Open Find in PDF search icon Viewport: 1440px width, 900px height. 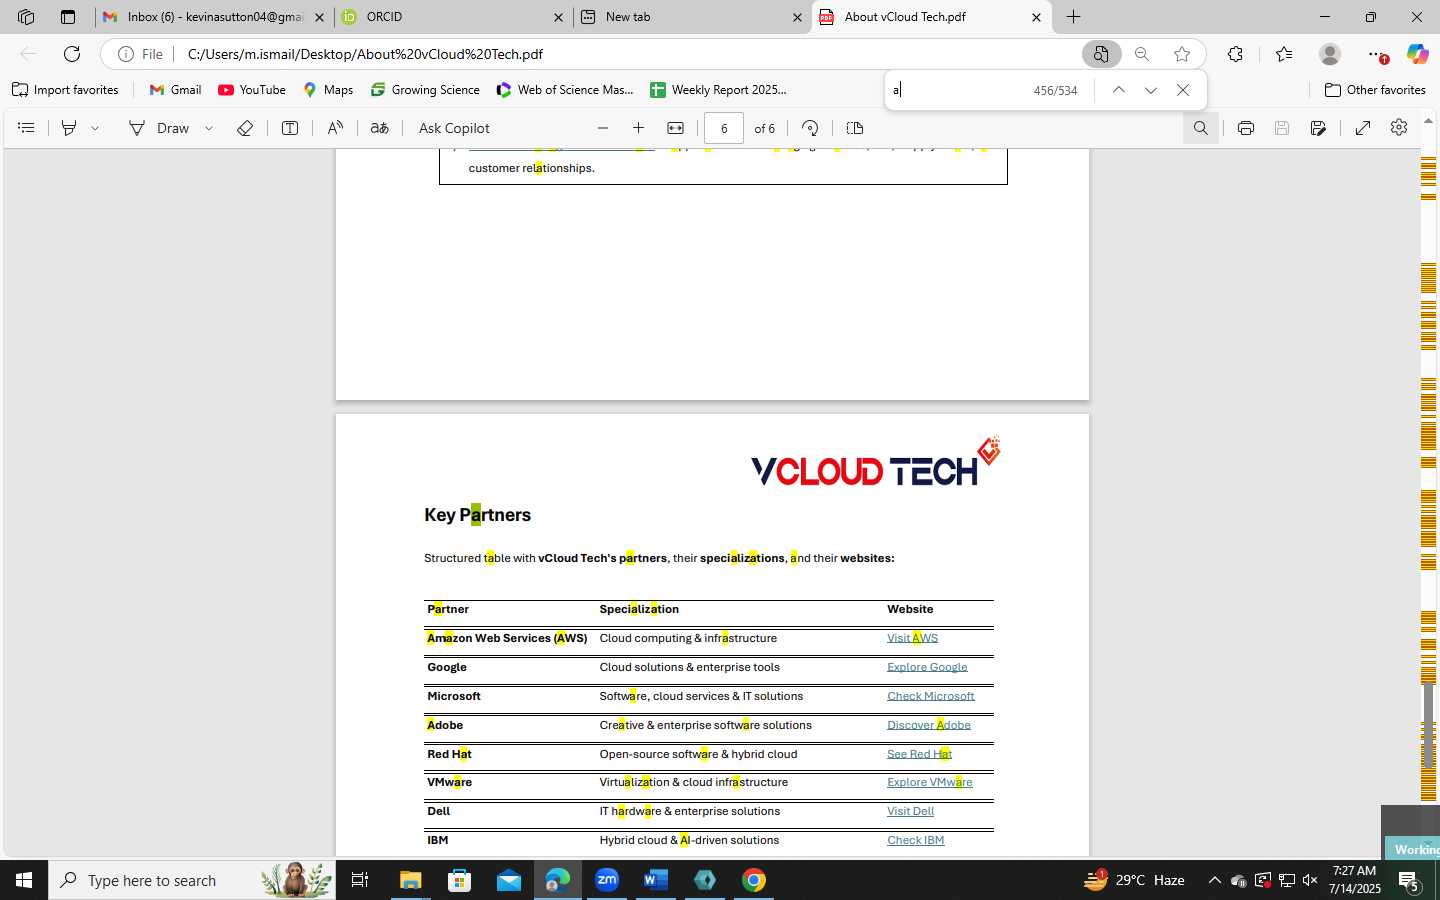[1201, 128]
